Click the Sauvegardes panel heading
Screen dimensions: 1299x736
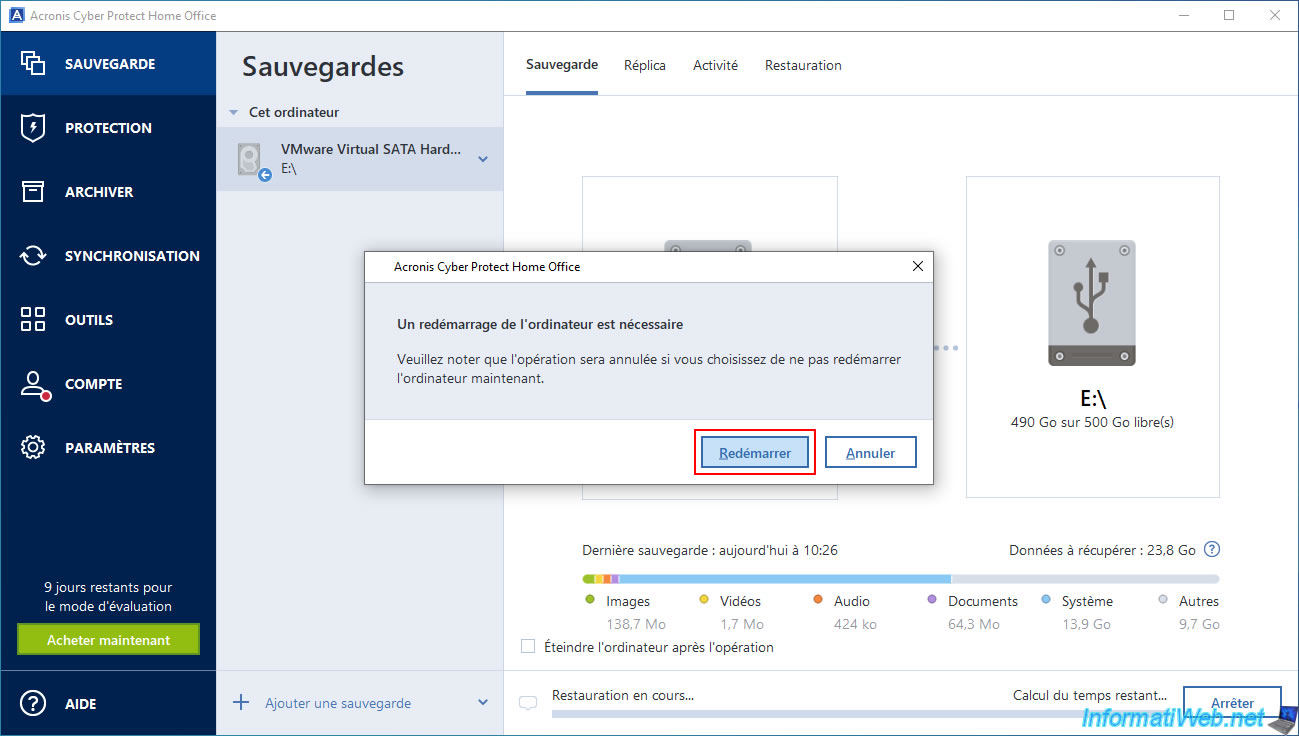click(323, 67)
